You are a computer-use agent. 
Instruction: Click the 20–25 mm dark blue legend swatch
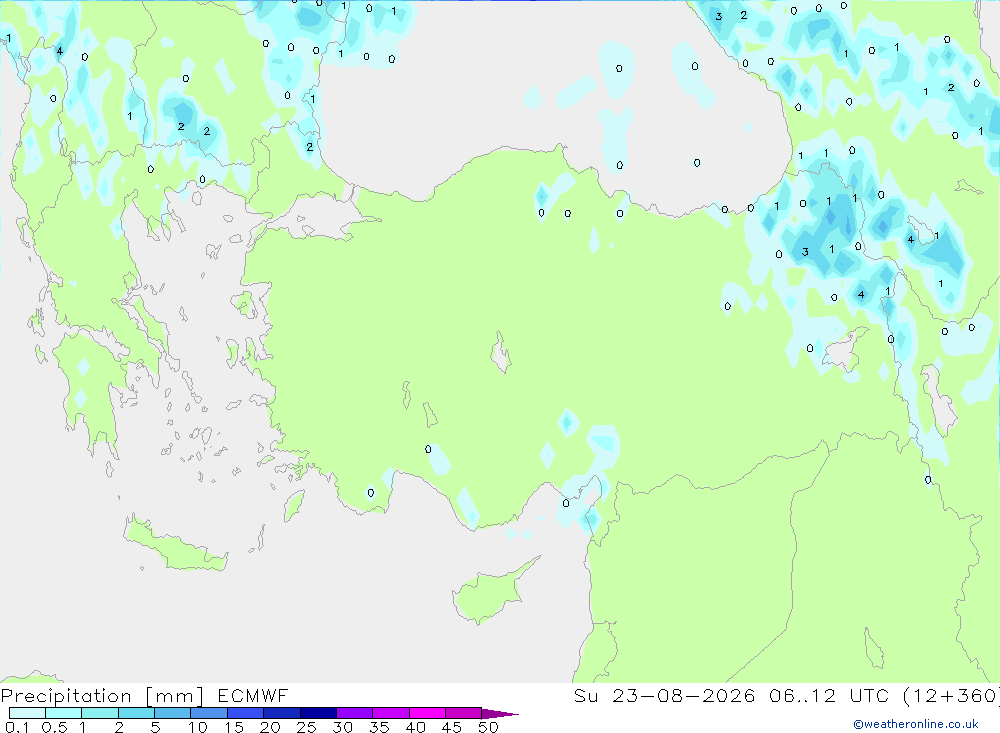click(x=281, y=713)
